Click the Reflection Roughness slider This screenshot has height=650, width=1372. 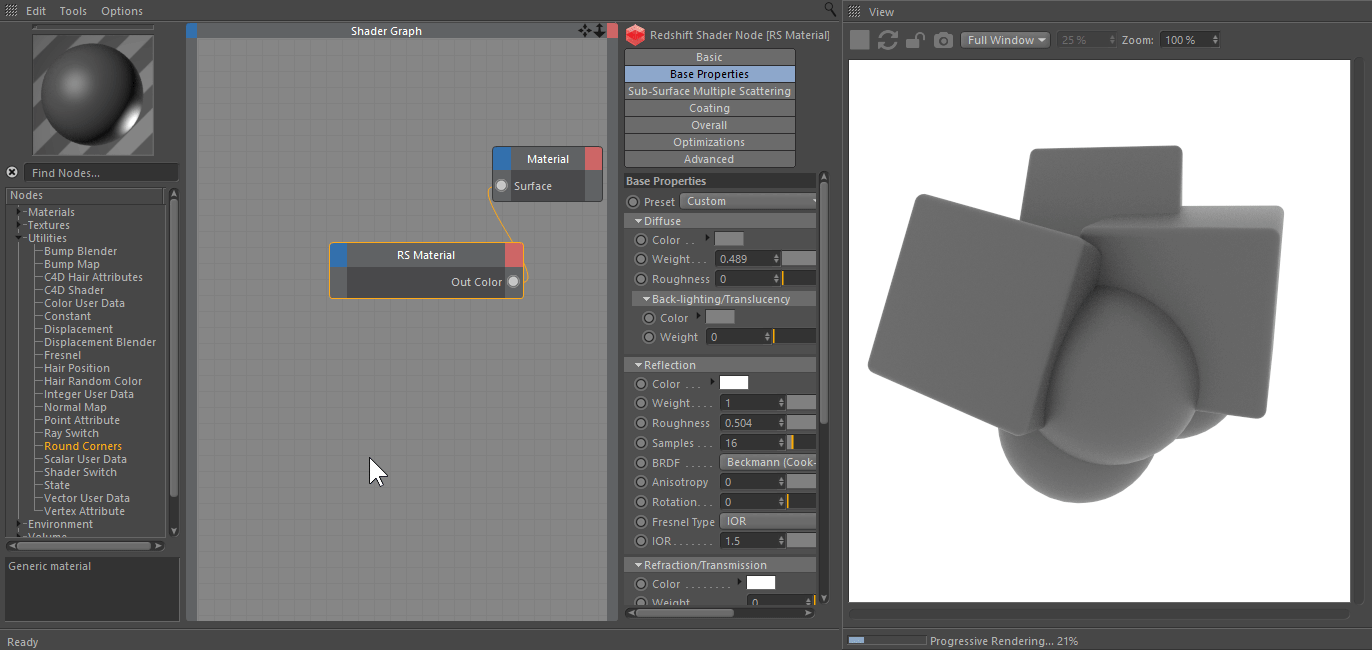coord(802,423)
